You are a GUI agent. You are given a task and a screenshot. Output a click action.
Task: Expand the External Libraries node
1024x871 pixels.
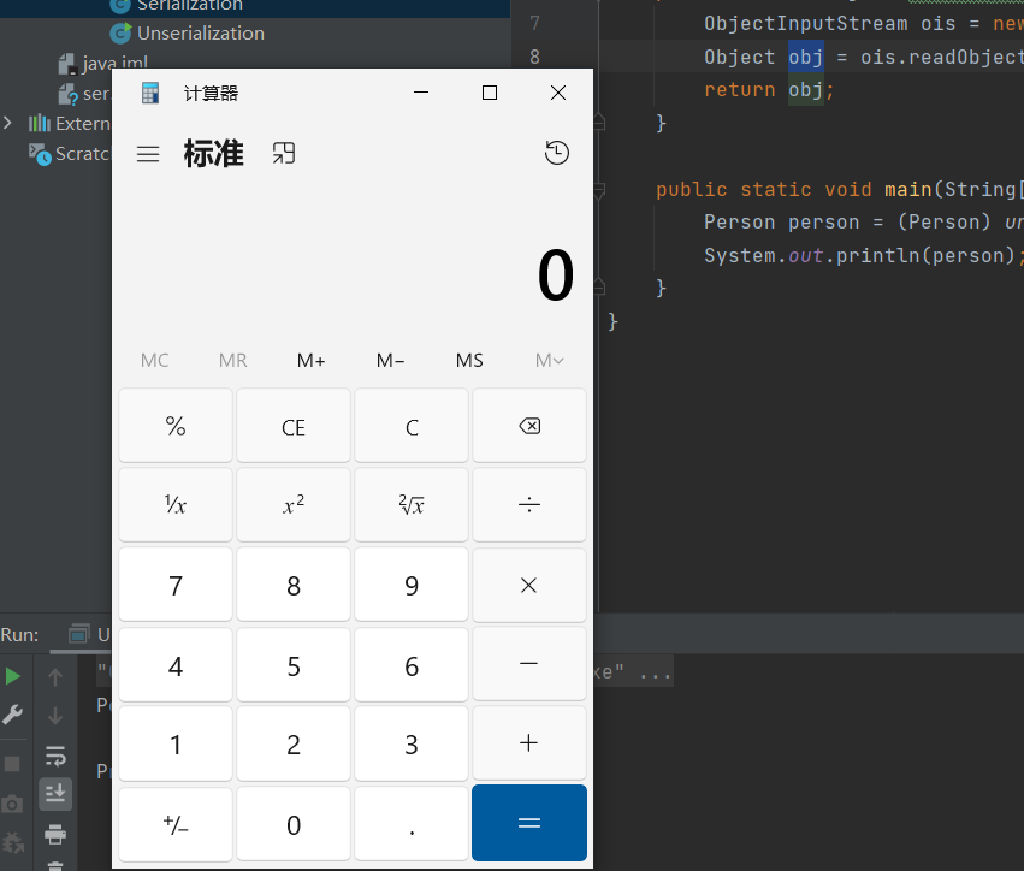(8, 123)
